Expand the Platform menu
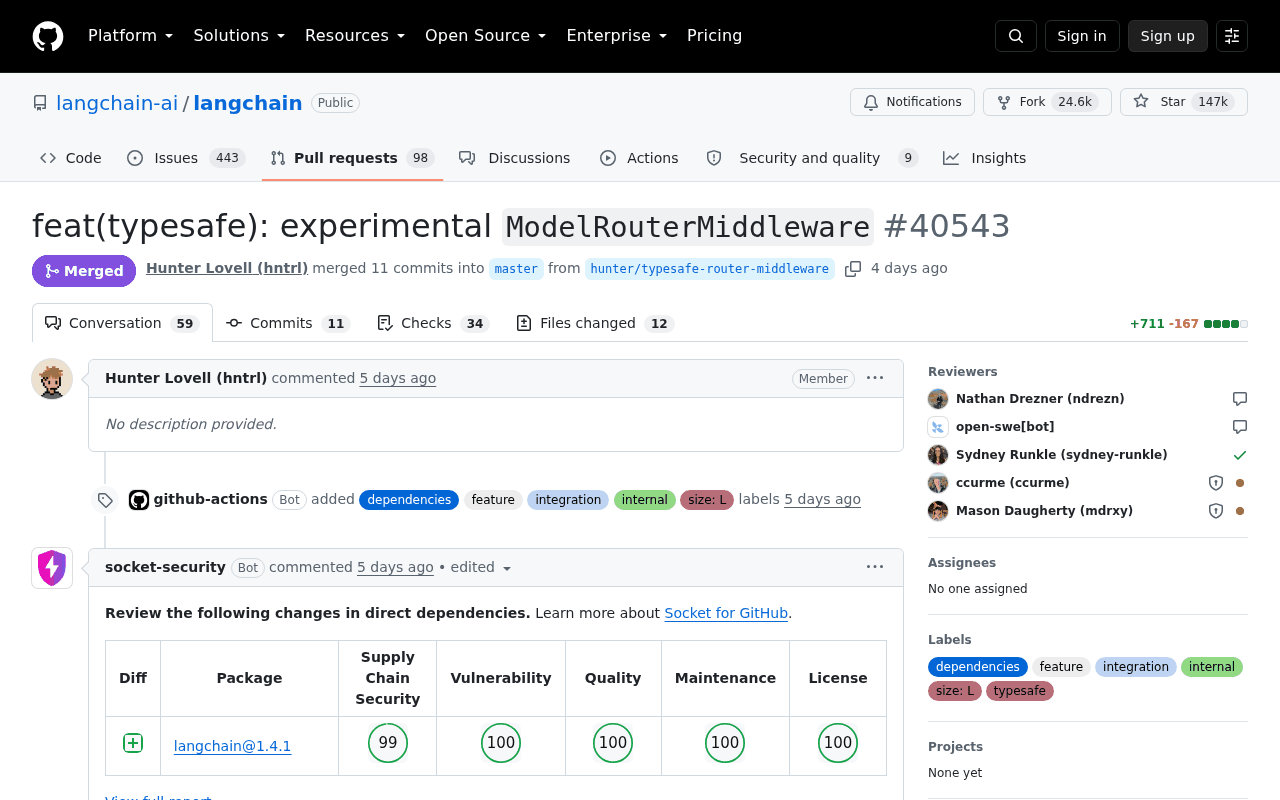 (x=130, y=36)
